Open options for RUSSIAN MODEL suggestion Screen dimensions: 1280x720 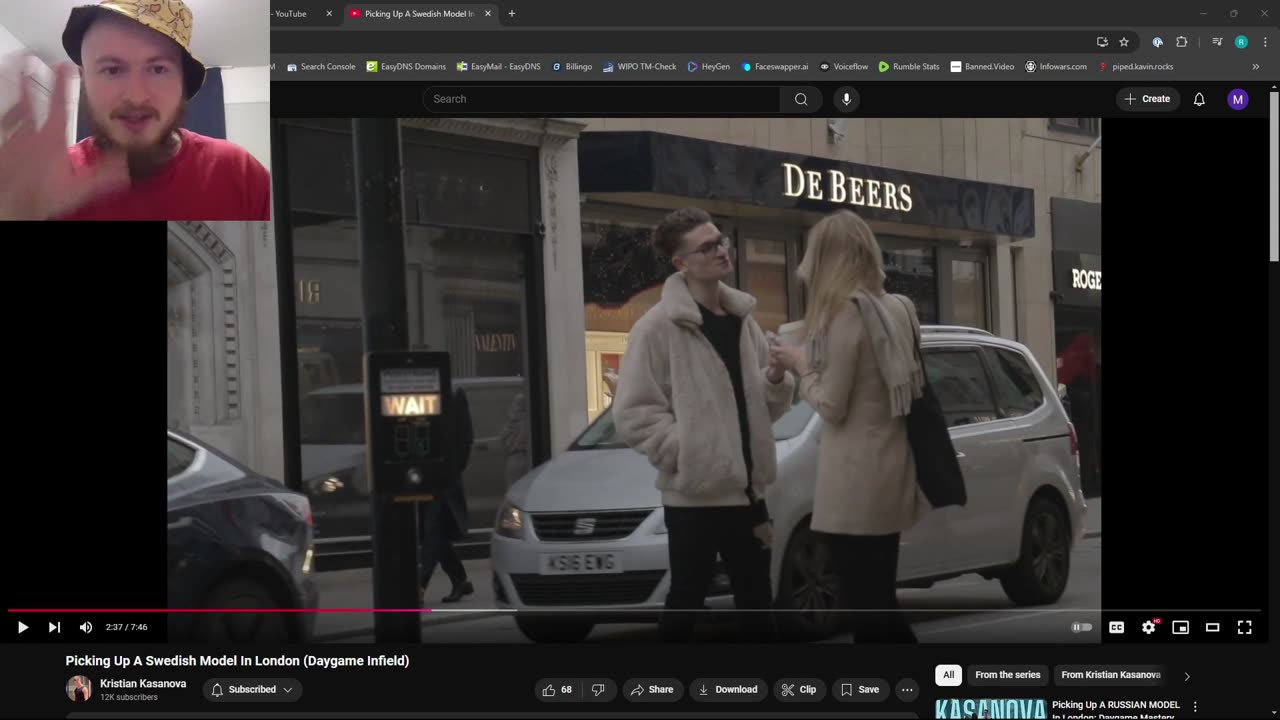[x=1195, y=707]
